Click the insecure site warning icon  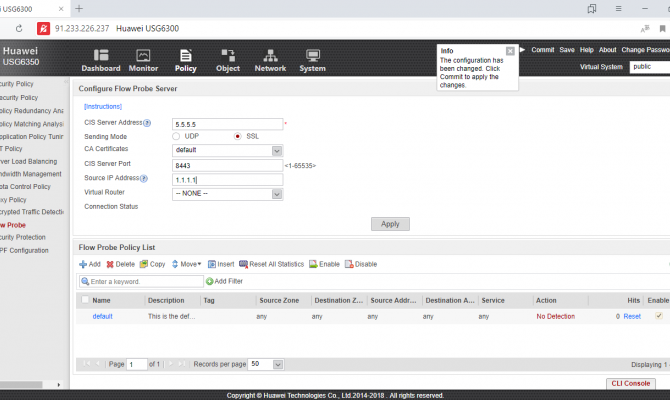pyautogui.click(x=43, y=29)
